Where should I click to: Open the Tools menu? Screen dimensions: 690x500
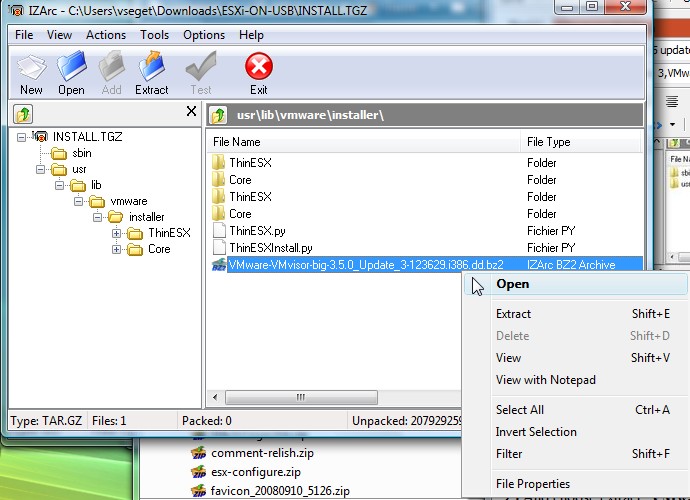pyautogui.click(x=154, y=35)
